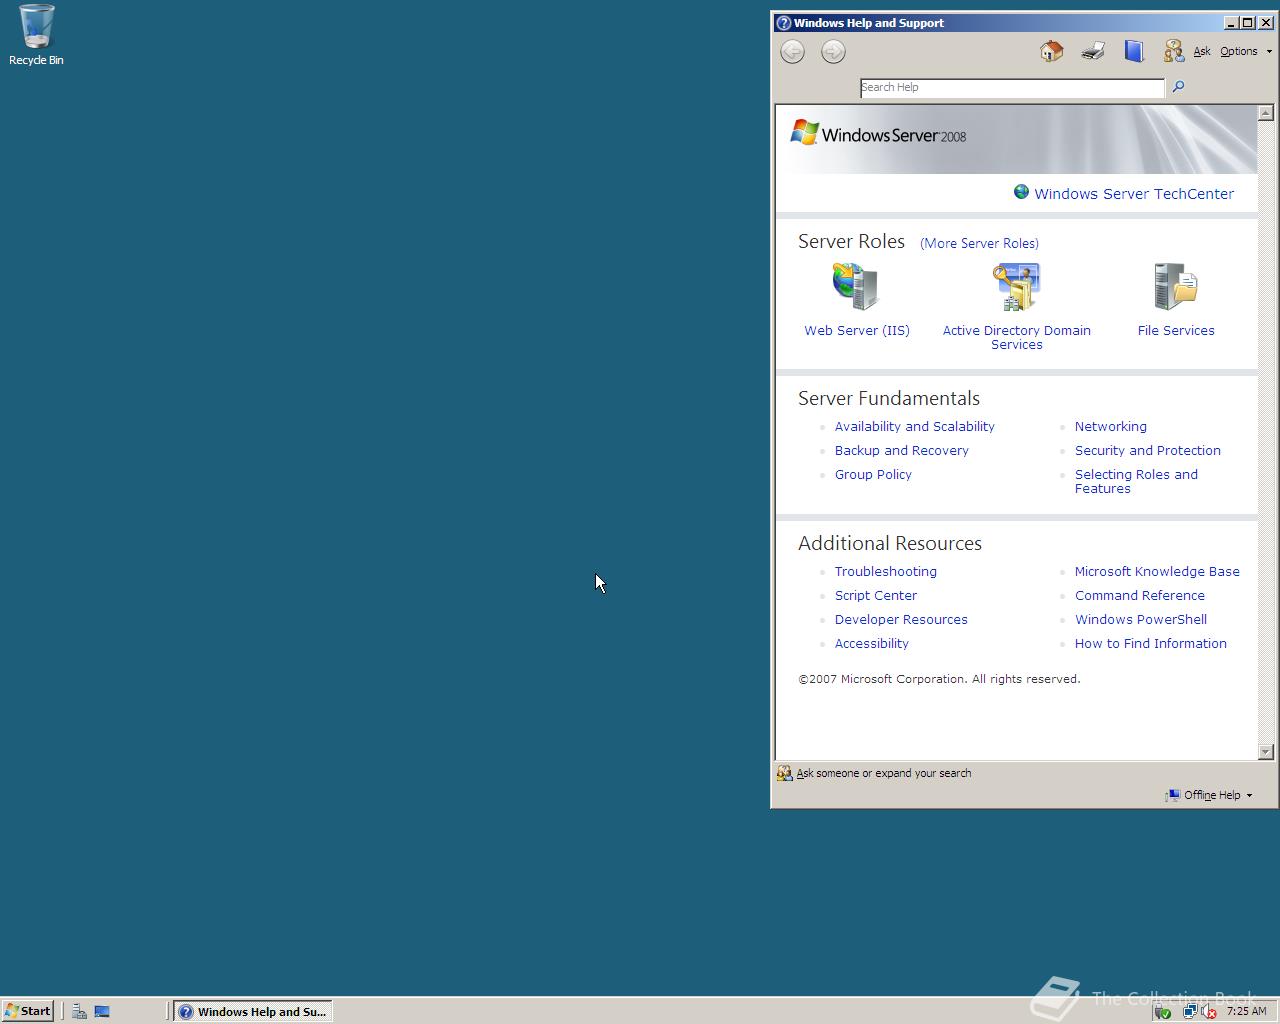Open the Options dropdown menu
This screenshot has width=1280, height=1024.
[x=1246, y=51]
